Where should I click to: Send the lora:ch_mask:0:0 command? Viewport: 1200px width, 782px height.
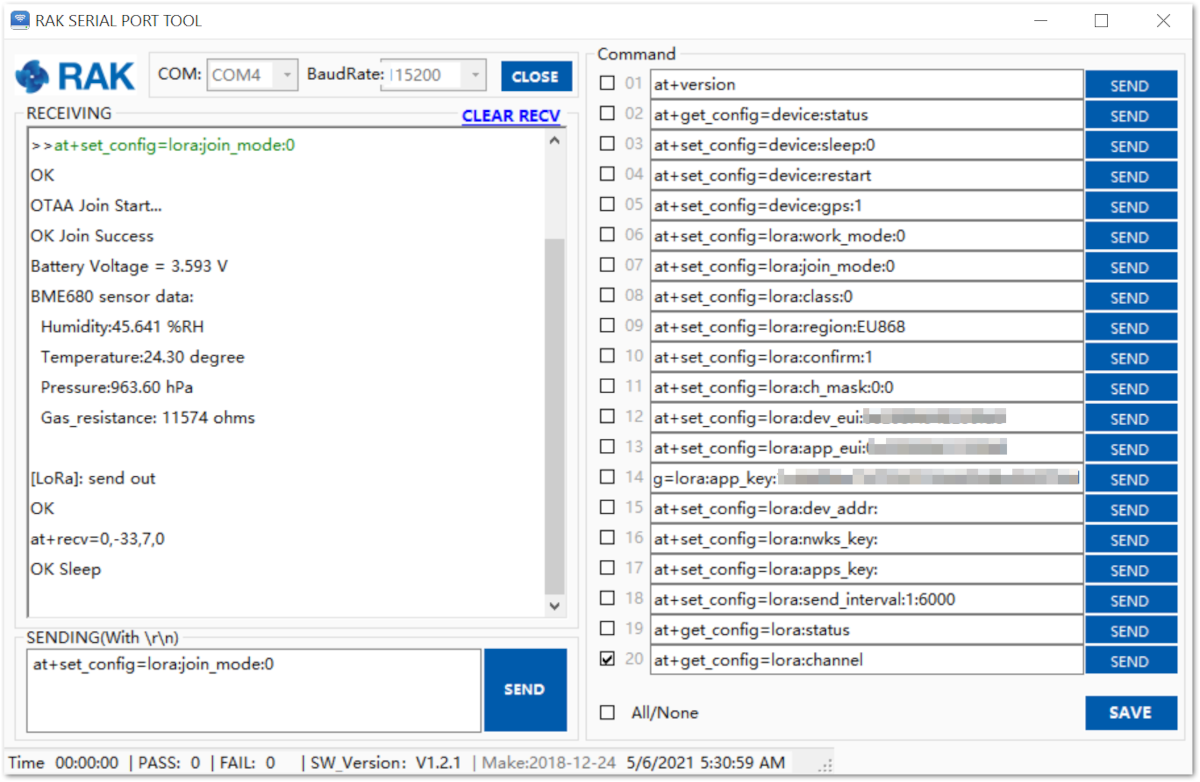point(1130,388)
